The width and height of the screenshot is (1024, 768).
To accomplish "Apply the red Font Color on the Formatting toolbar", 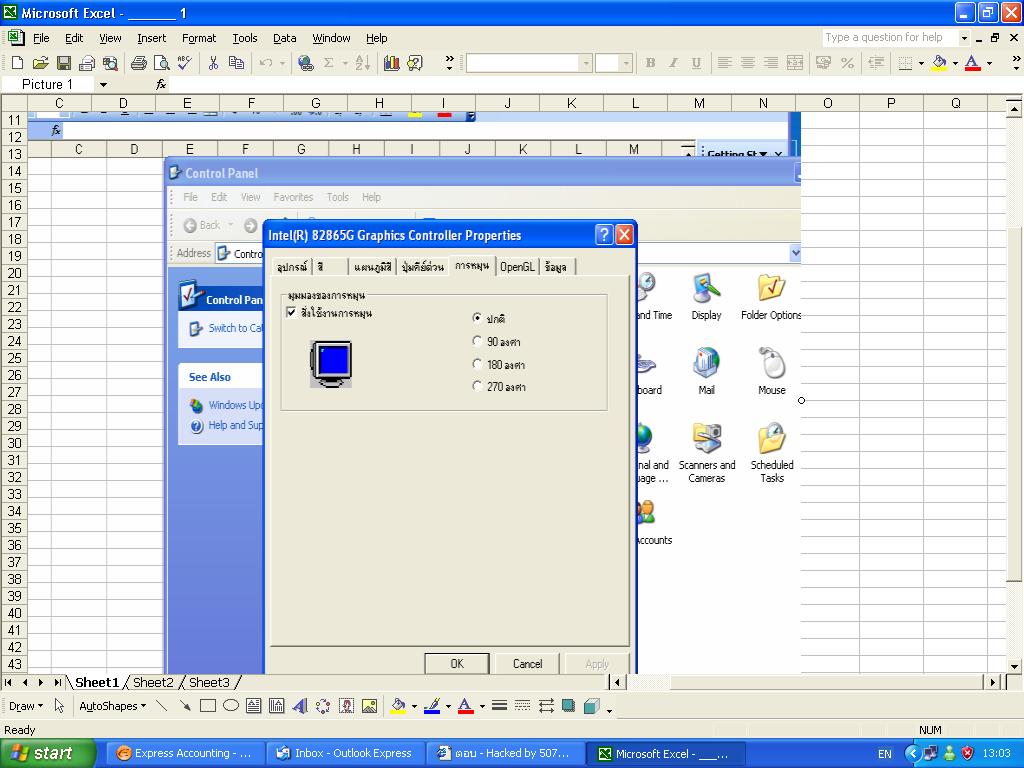I will coord(972,63).
